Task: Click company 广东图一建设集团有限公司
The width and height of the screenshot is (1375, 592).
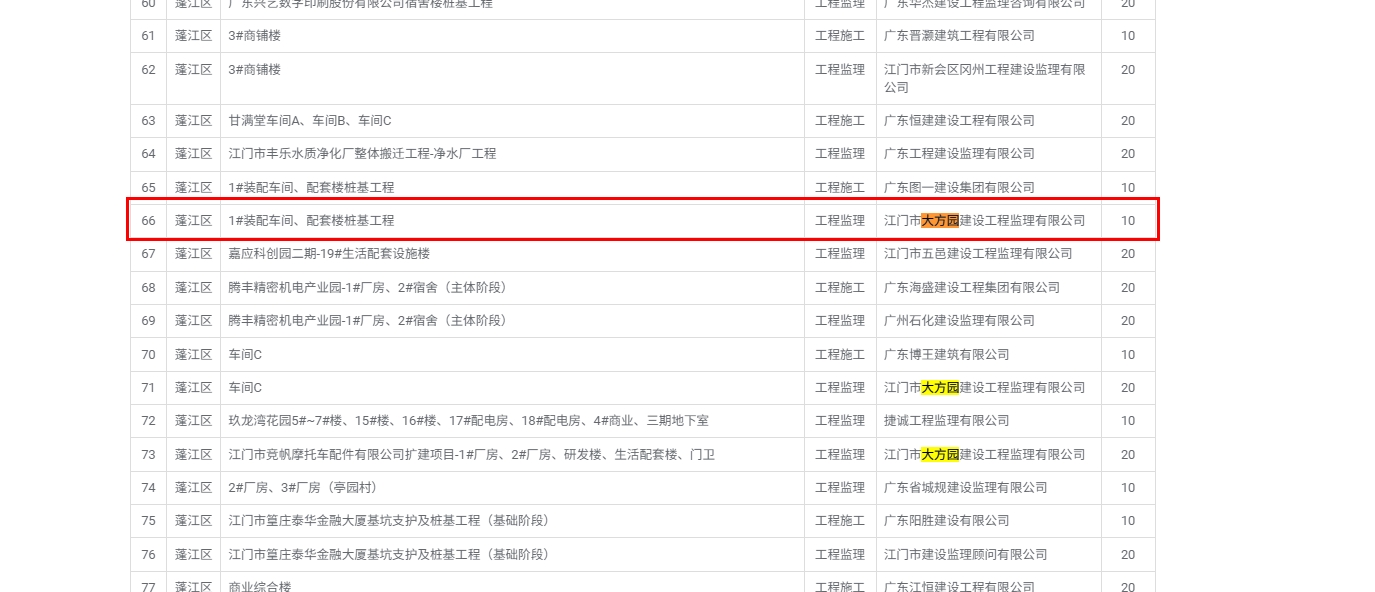Action: (959, 188)
